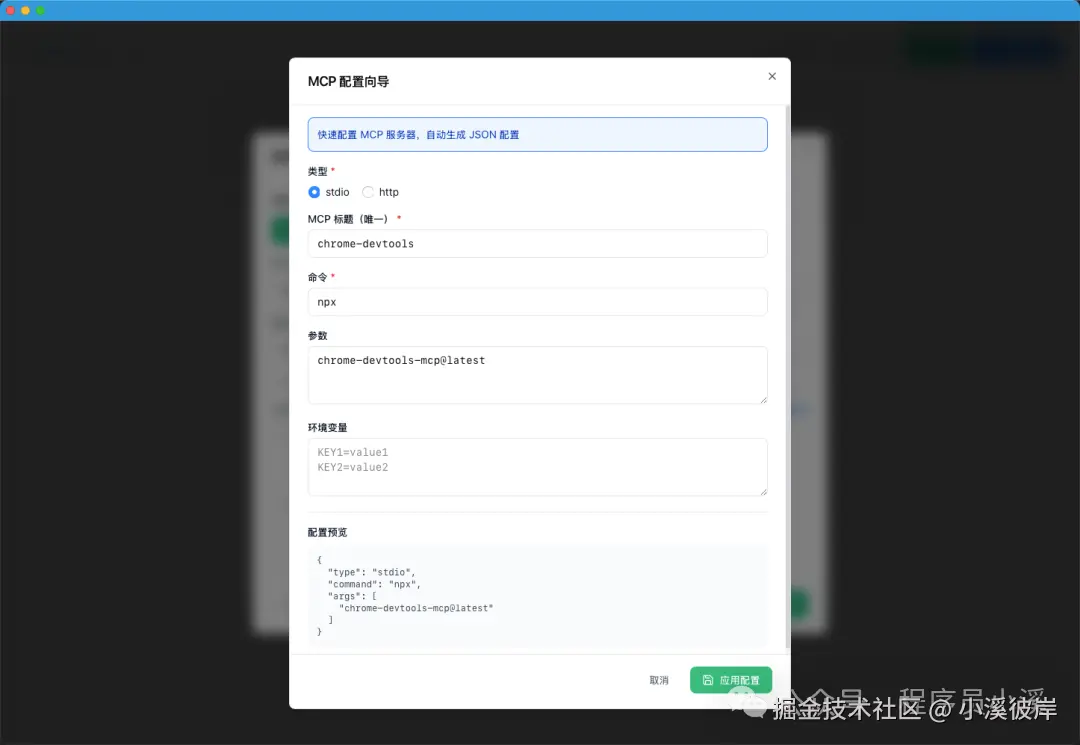Click the resize handle of the 参数 textarea
The height and width of the screenshot is (745, 1080).
click(763, 400)
